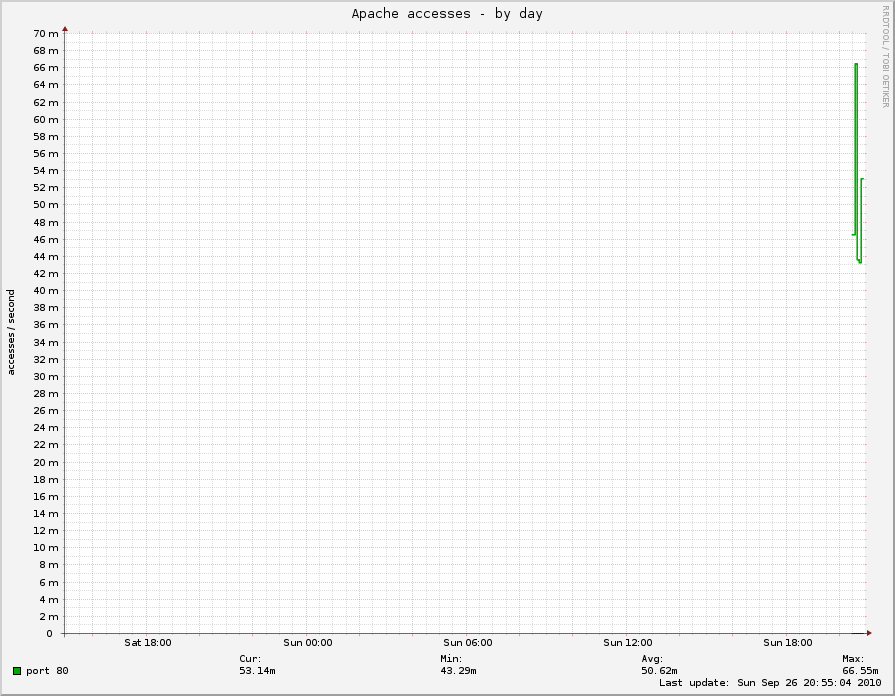Select the Avg value '50.62m'

[x=659, y=670]
